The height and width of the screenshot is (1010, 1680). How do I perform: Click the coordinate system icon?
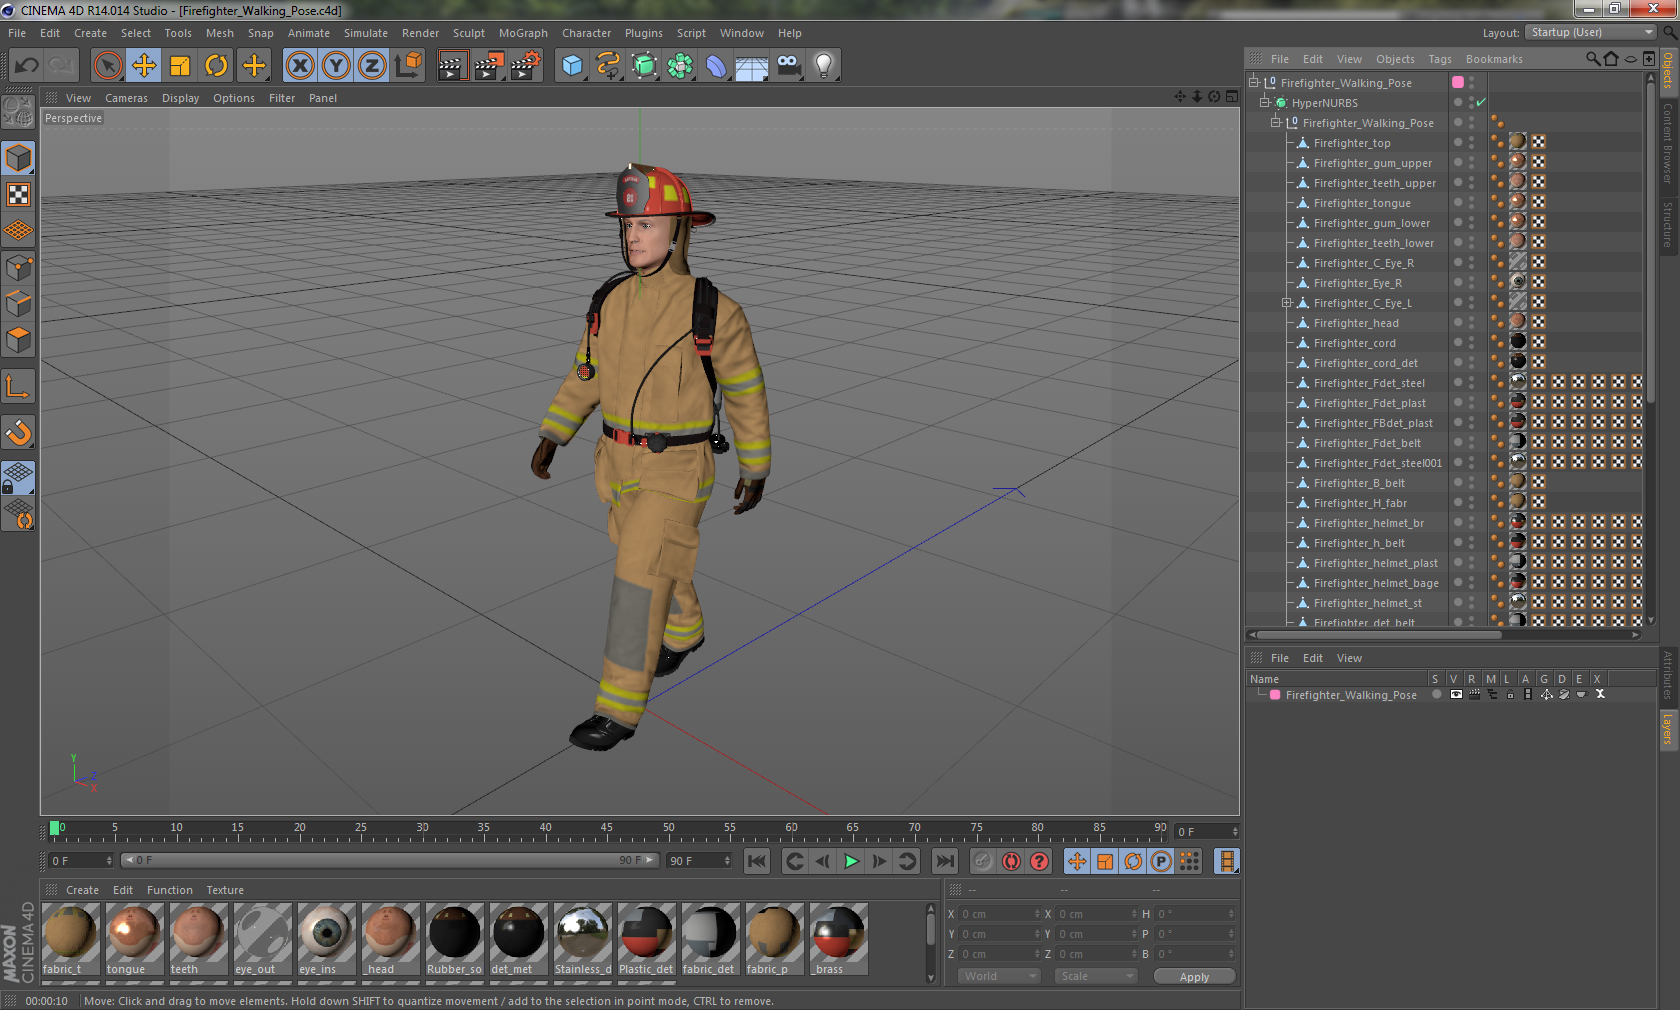pyautogui.click(x=408, y=66)
